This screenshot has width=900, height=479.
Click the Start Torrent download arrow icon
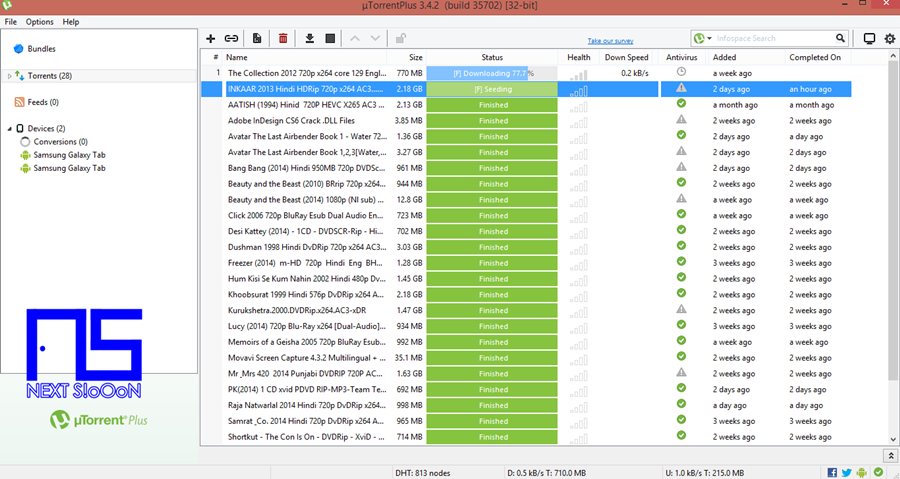pyautogui.click(x=309, y=38)
